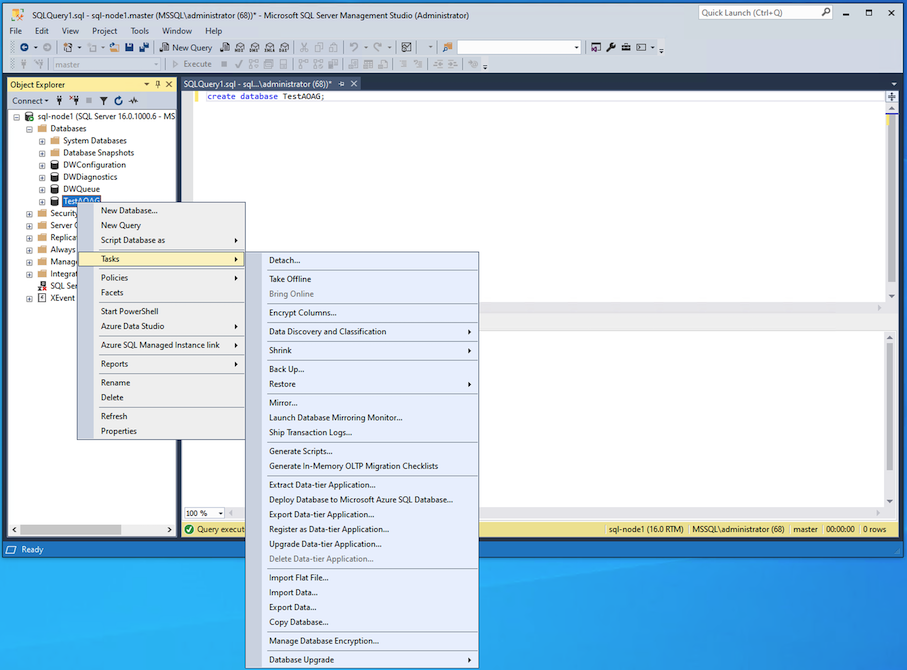Viewport: 907px width, 670px height.
Task: Click the Database Engine Query icon
Action: [x=225, y=47]
